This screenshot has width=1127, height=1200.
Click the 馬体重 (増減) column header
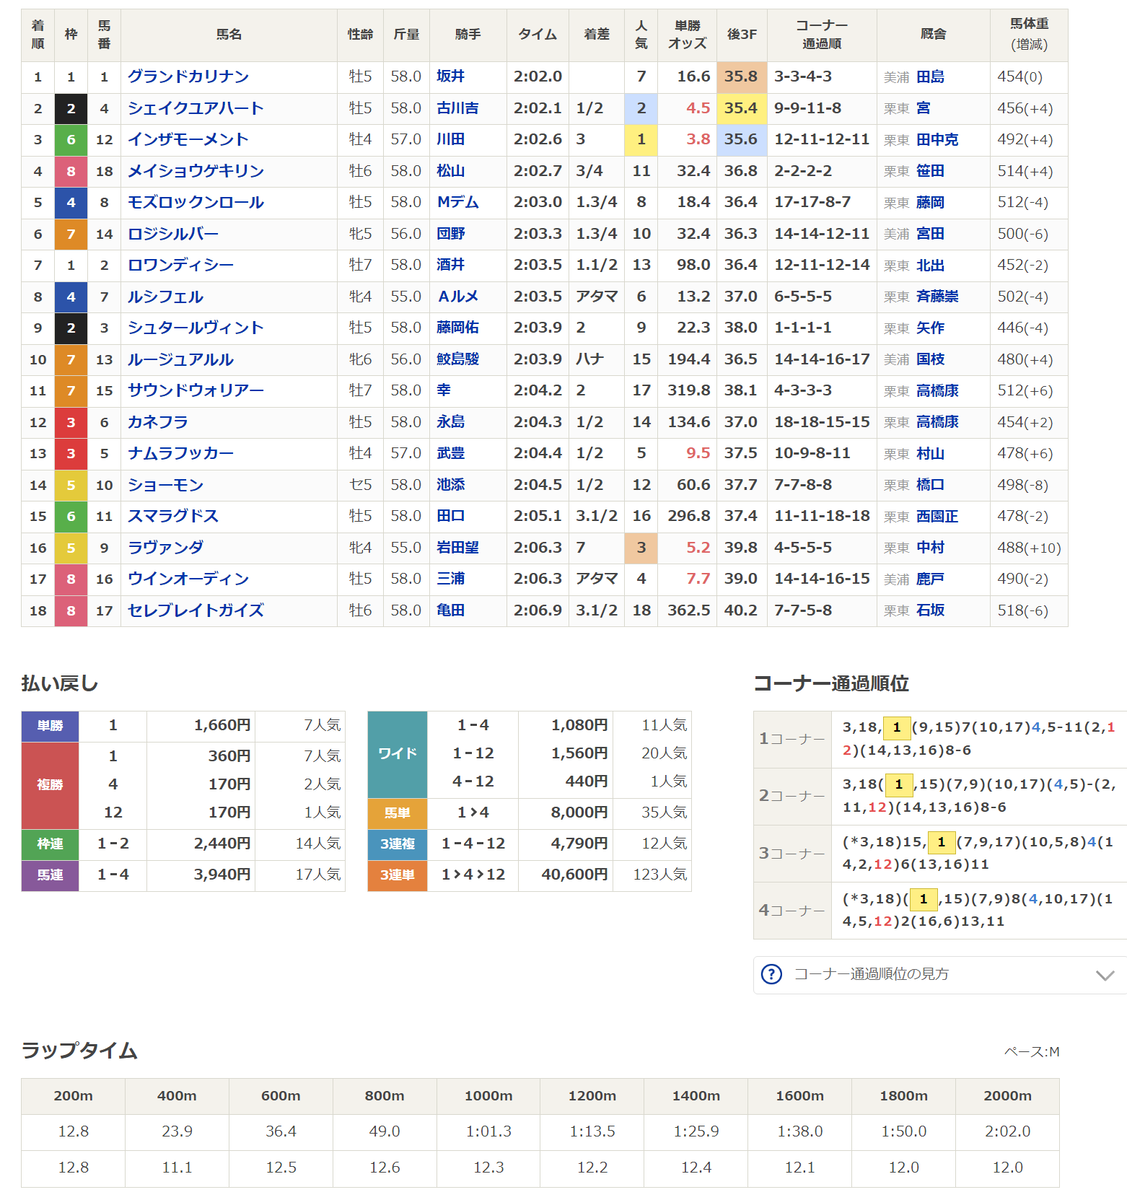coord(1029,35)
